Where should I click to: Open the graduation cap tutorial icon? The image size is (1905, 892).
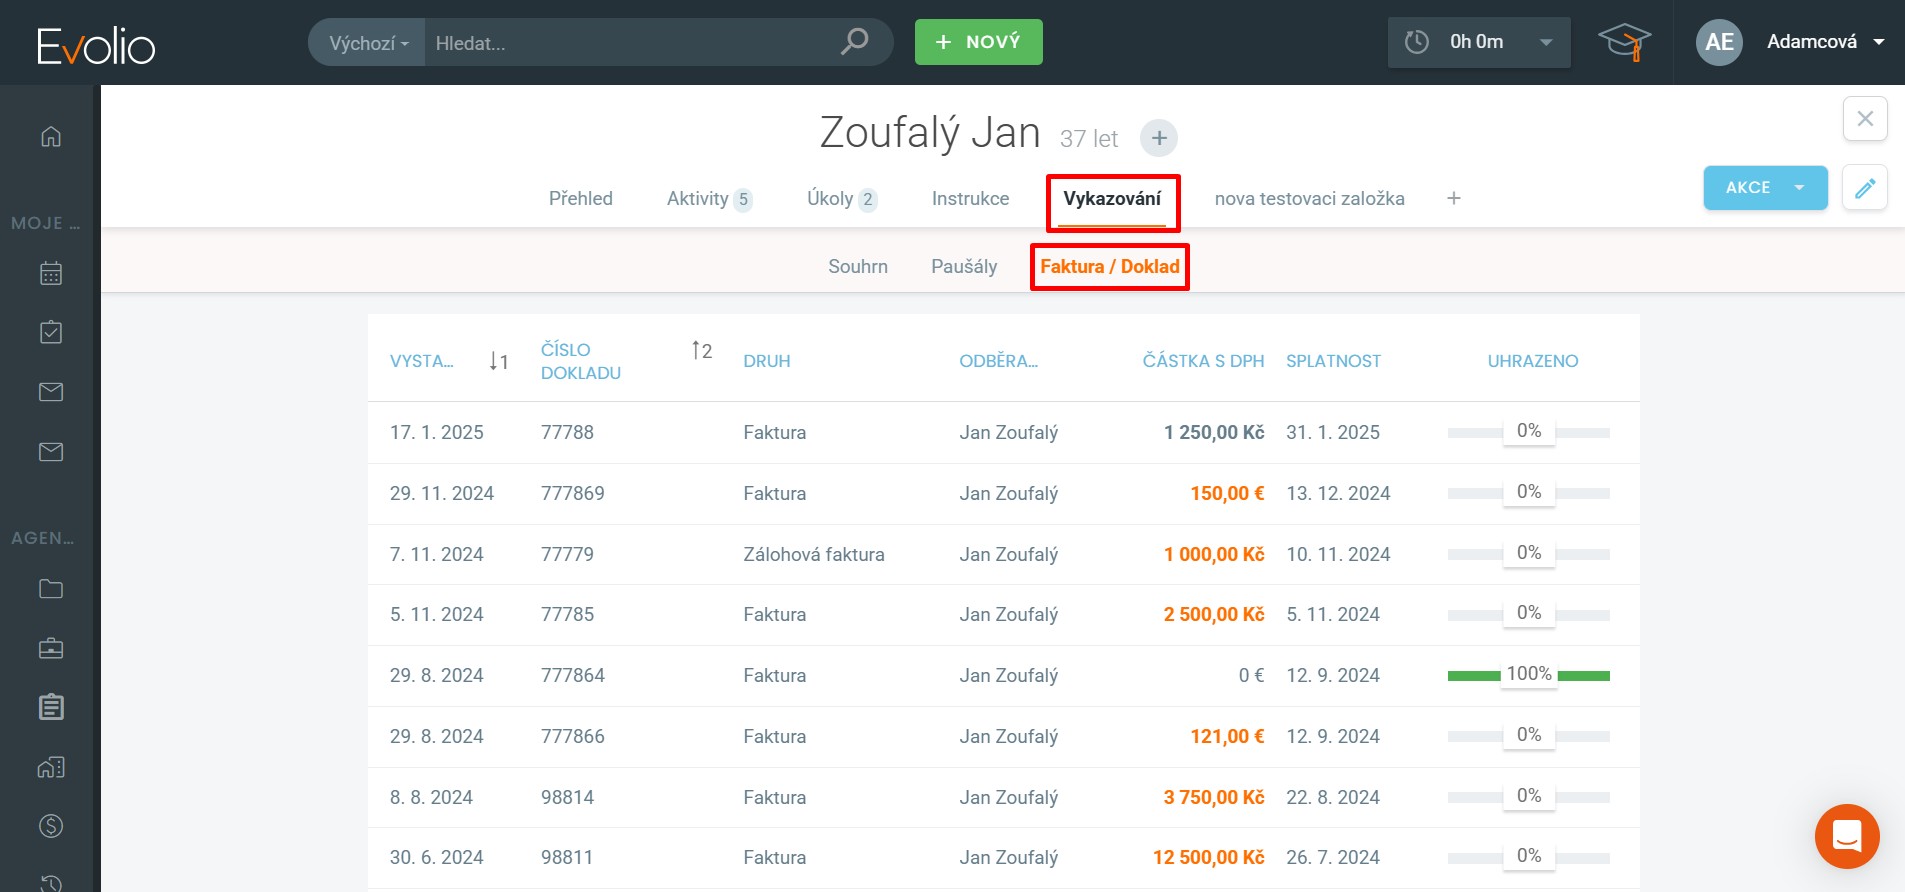[1624, 42]
